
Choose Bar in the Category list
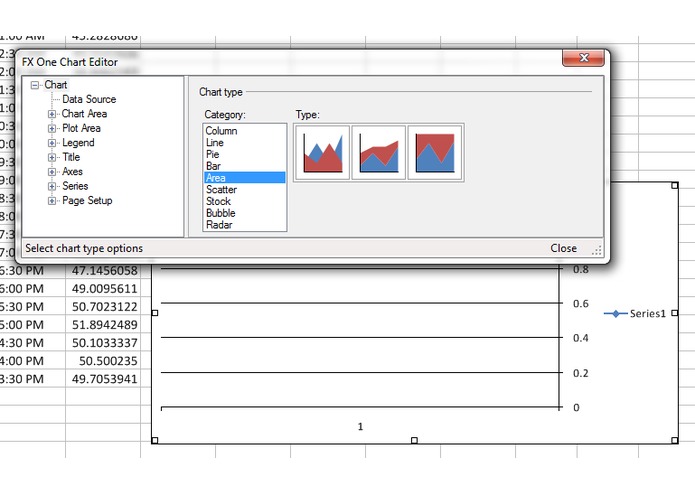pyautogui.click(x=245, y=166)
